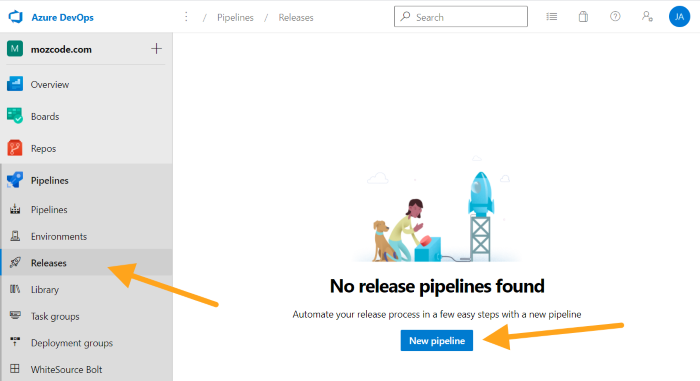Click the "No release pipelines found" heading
The image size is (700, 381).
point(437,286)
